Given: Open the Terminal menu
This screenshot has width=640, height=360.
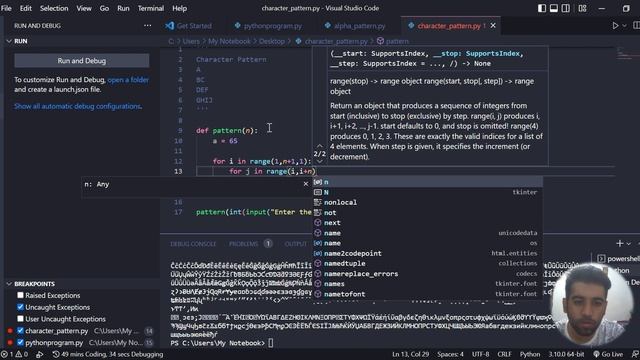Looking at the screenshot, I should coord(151,8).
